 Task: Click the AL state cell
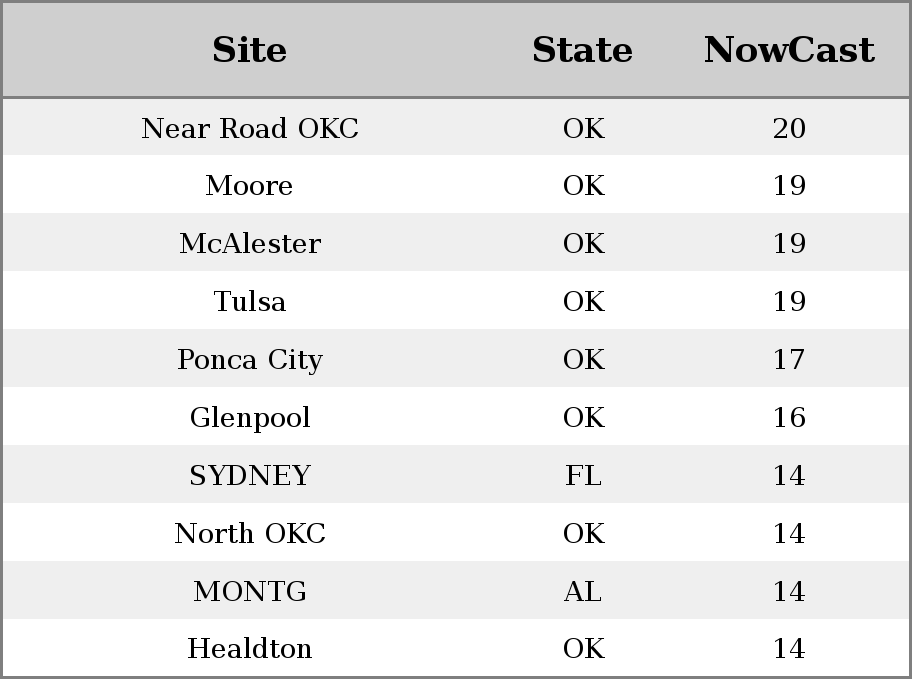(x=583, y=591)
